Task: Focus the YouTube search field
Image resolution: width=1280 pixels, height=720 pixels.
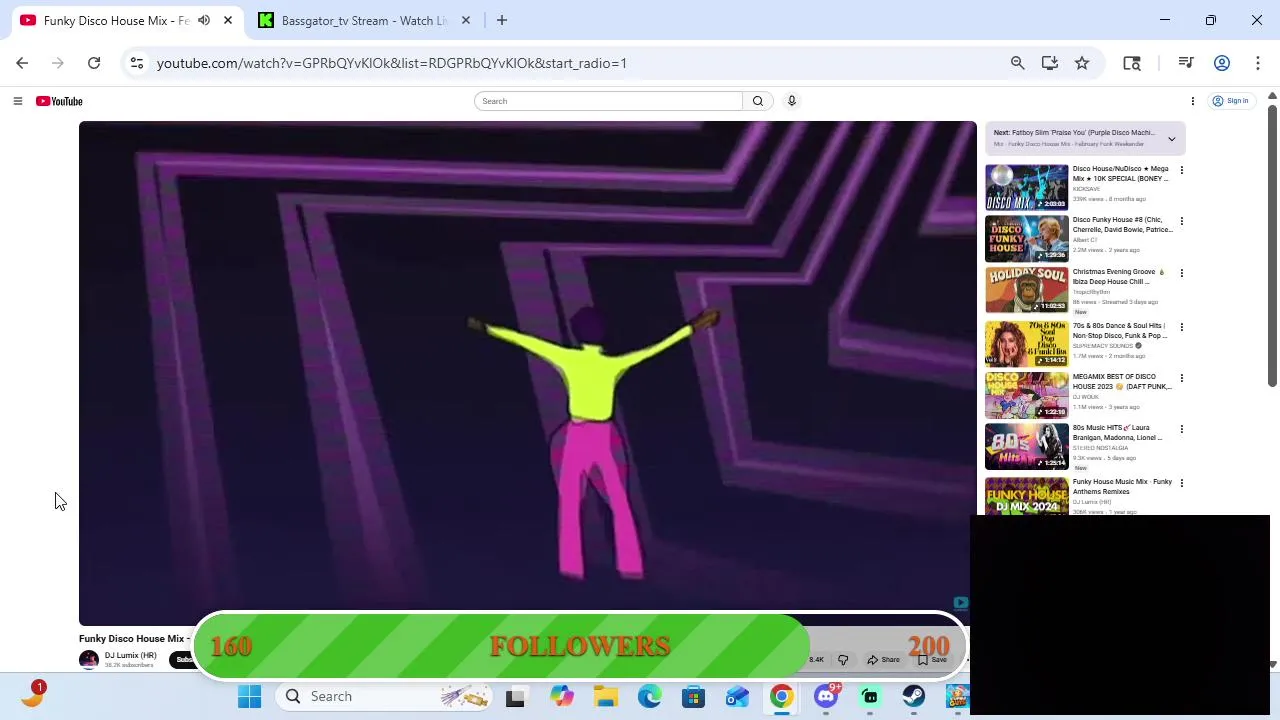Action: click(x=609, y=101)
